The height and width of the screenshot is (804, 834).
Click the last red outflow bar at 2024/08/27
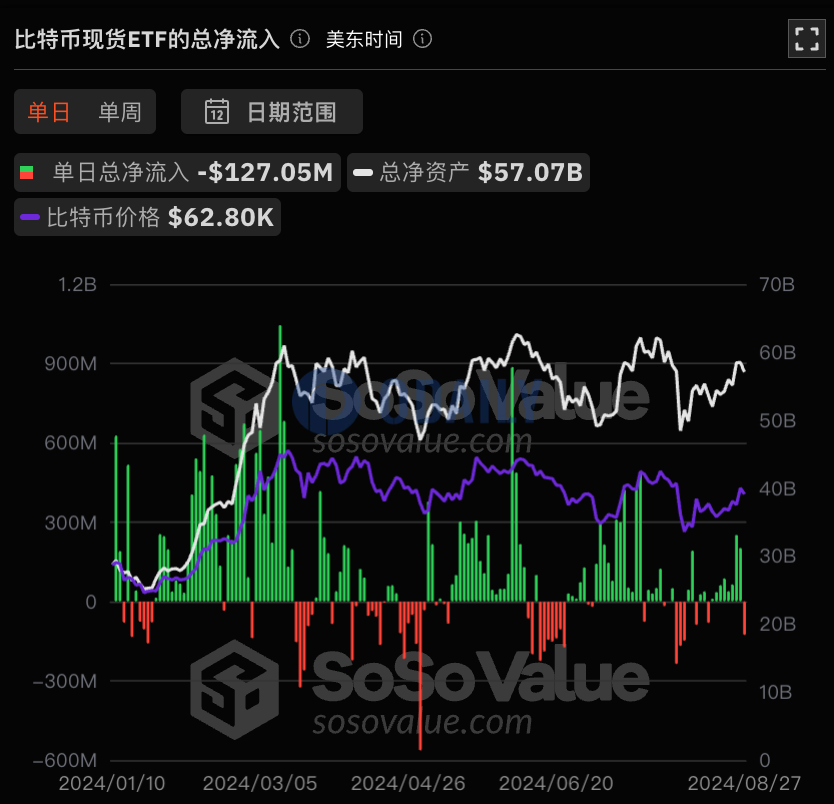click(745, 618)
